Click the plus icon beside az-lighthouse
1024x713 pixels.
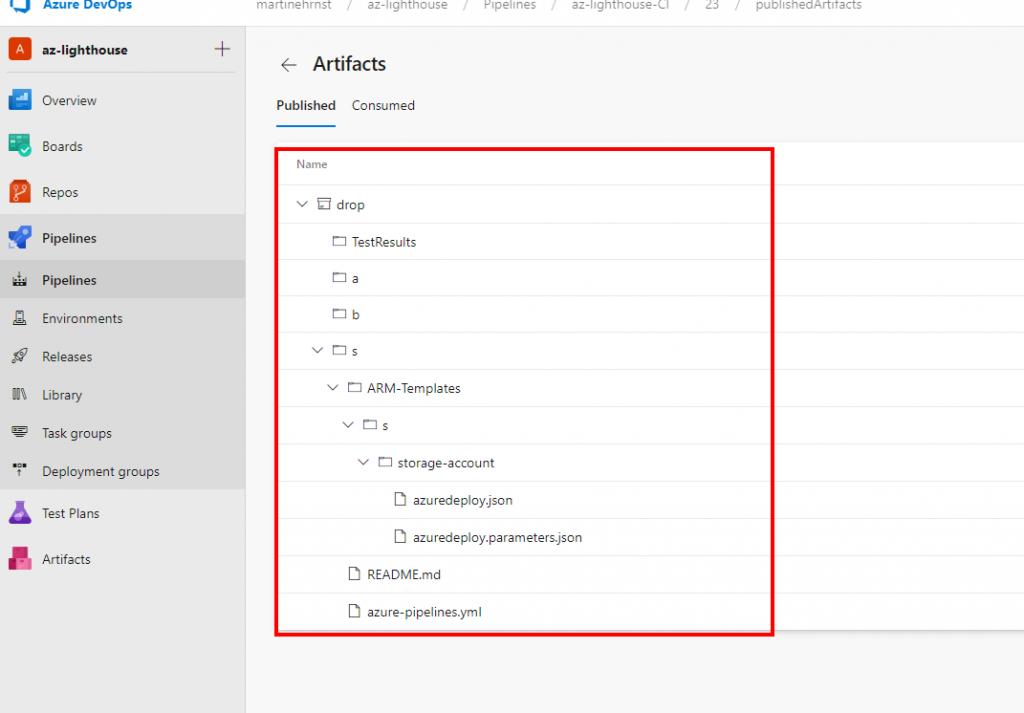pyautogui.click(x=222, y=49)
